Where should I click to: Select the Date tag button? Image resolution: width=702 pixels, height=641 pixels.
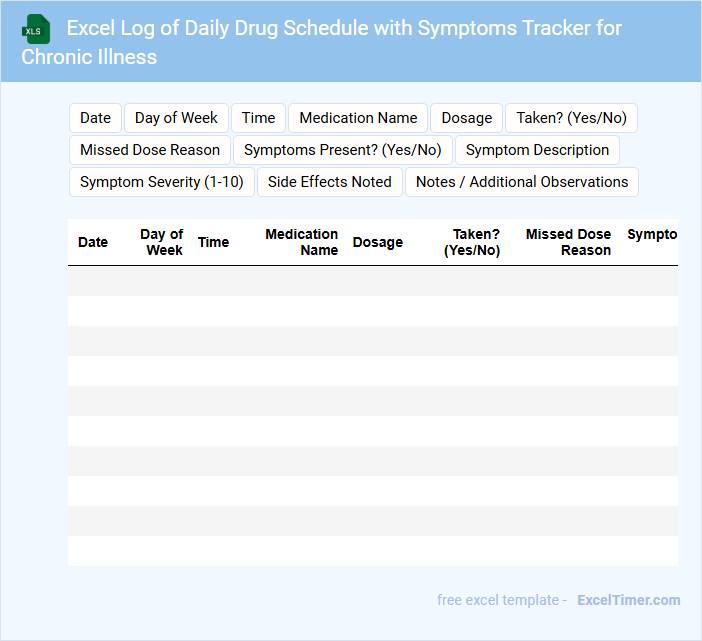pyautogui.click(x=95, y=118)
